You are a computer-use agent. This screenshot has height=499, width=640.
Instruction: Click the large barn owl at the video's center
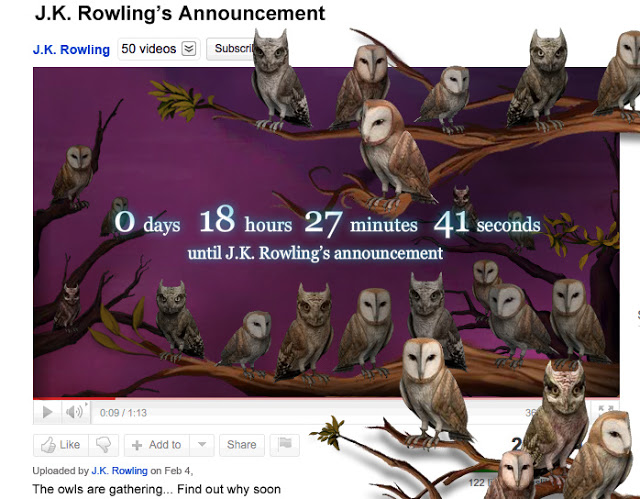pos(392,153)
